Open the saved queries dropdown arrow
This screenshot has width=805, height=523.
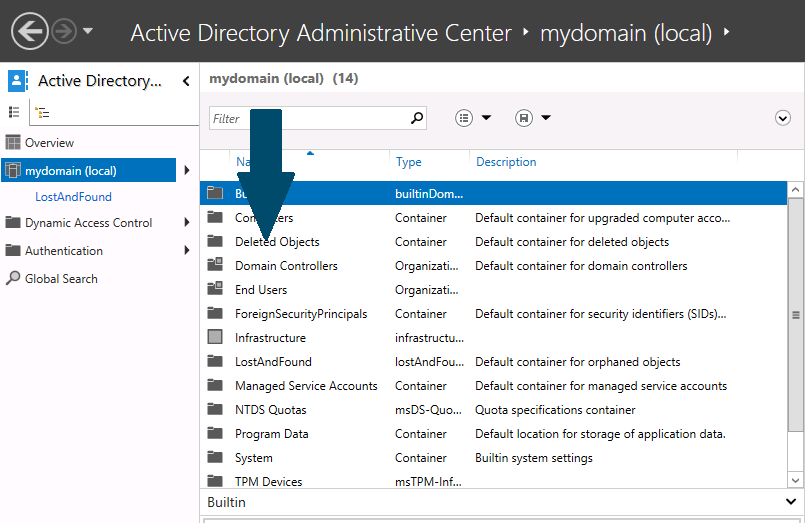click(x=546, y=118)
